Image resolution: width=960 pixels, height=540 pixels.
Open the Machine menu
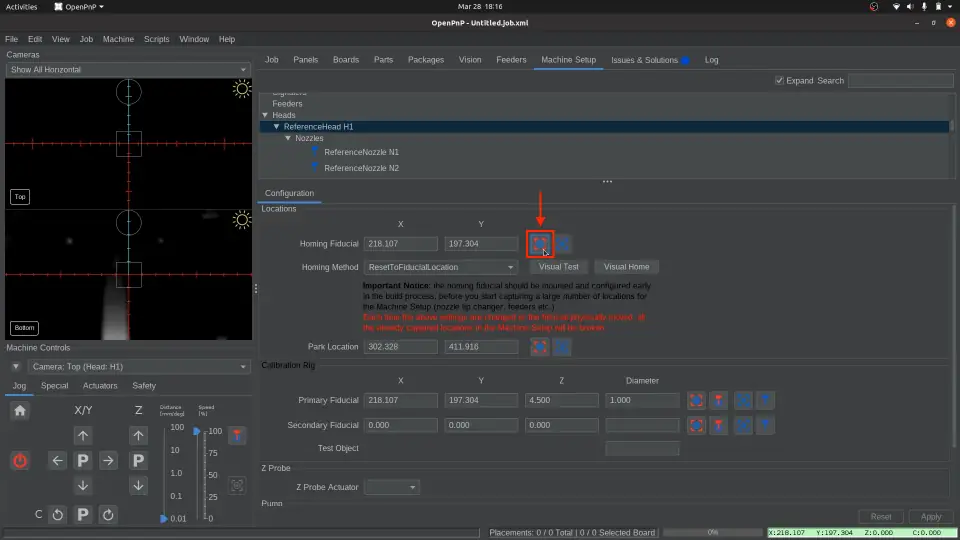click(118, 39)
